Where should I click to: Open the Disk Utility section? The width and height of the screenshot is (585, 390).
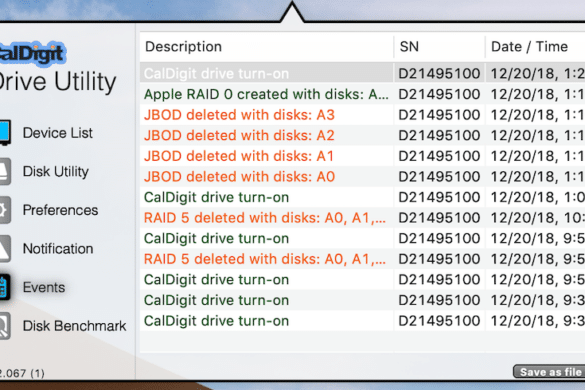[x=56, y=172]
